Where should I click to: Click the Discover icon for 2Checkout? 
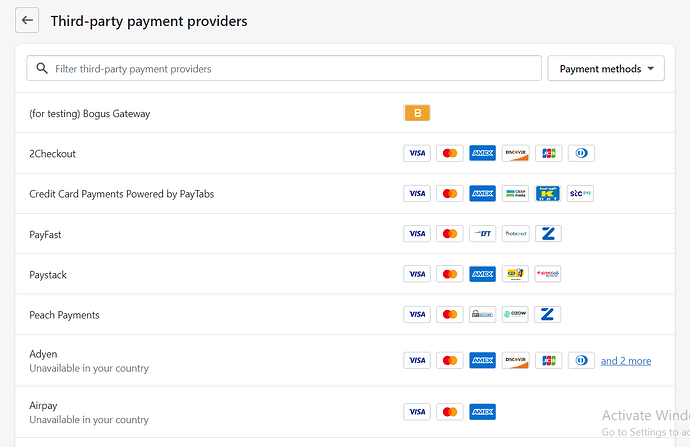515,154
